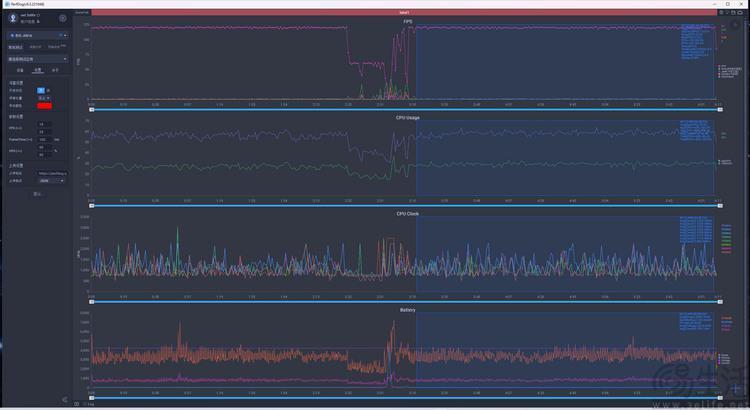Open the application selection dropdown
The width and height of the screenshot is (750, 410).
[x=37, y=59]
